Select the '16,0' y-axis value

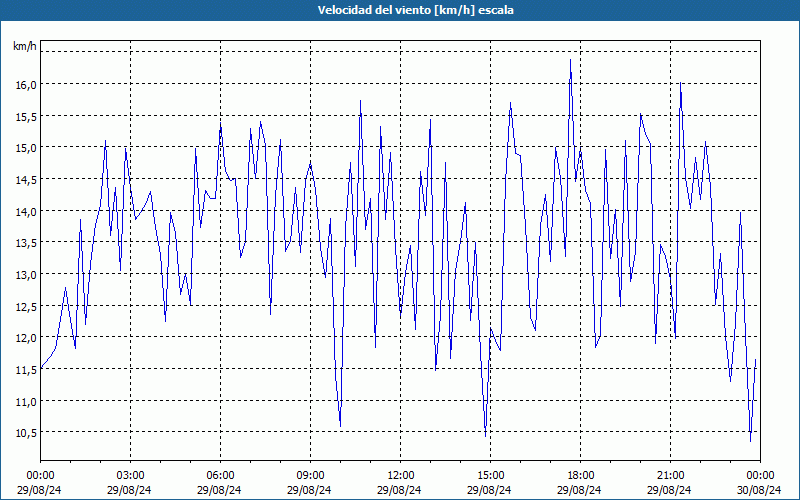point(27,85)
